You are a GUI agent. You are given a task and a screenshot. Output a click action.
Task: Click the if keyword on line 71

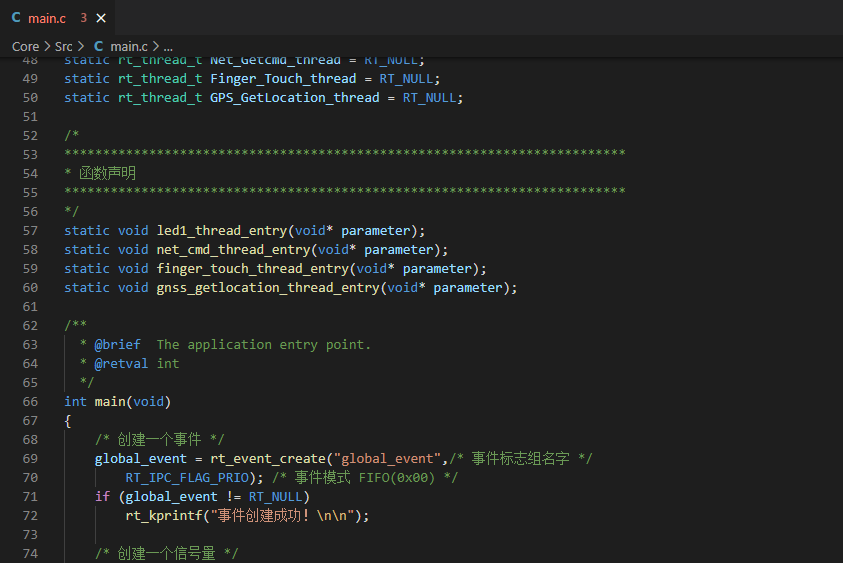pyautogui.click(x=102, y=497)
